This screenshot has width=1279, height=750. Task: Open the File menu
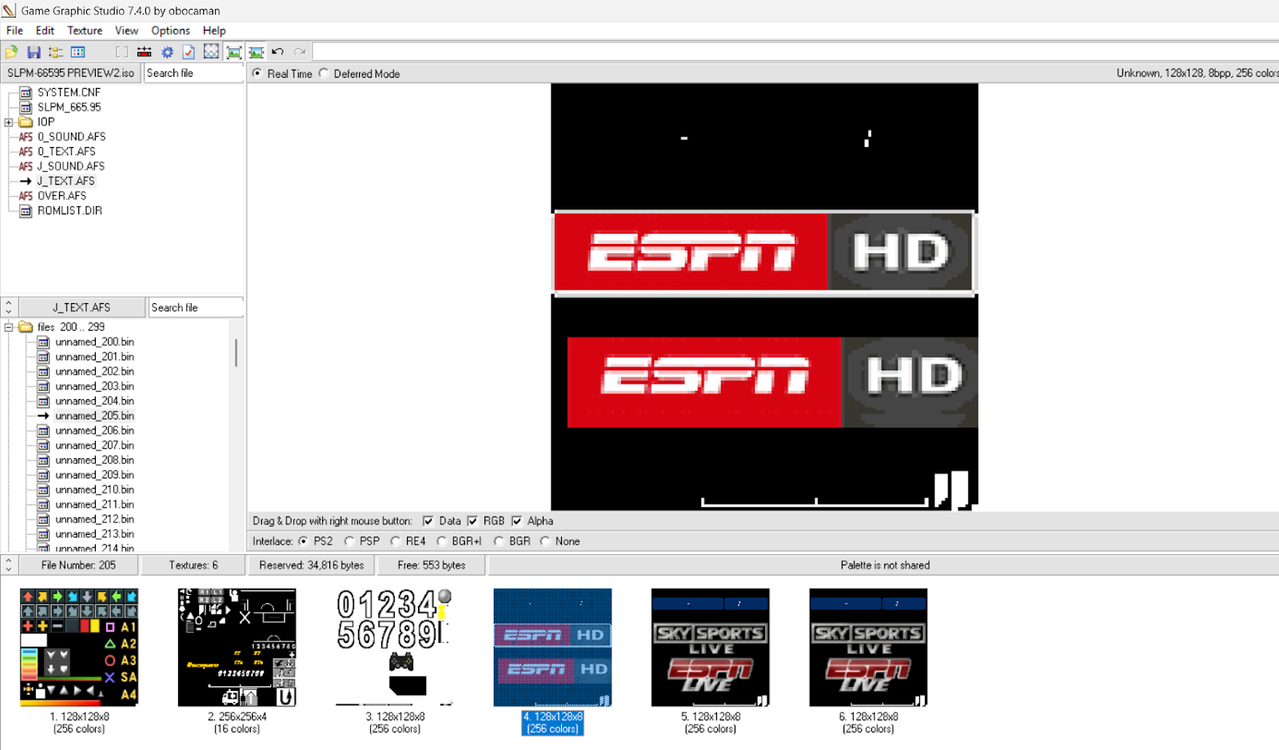tap(15, 31)
